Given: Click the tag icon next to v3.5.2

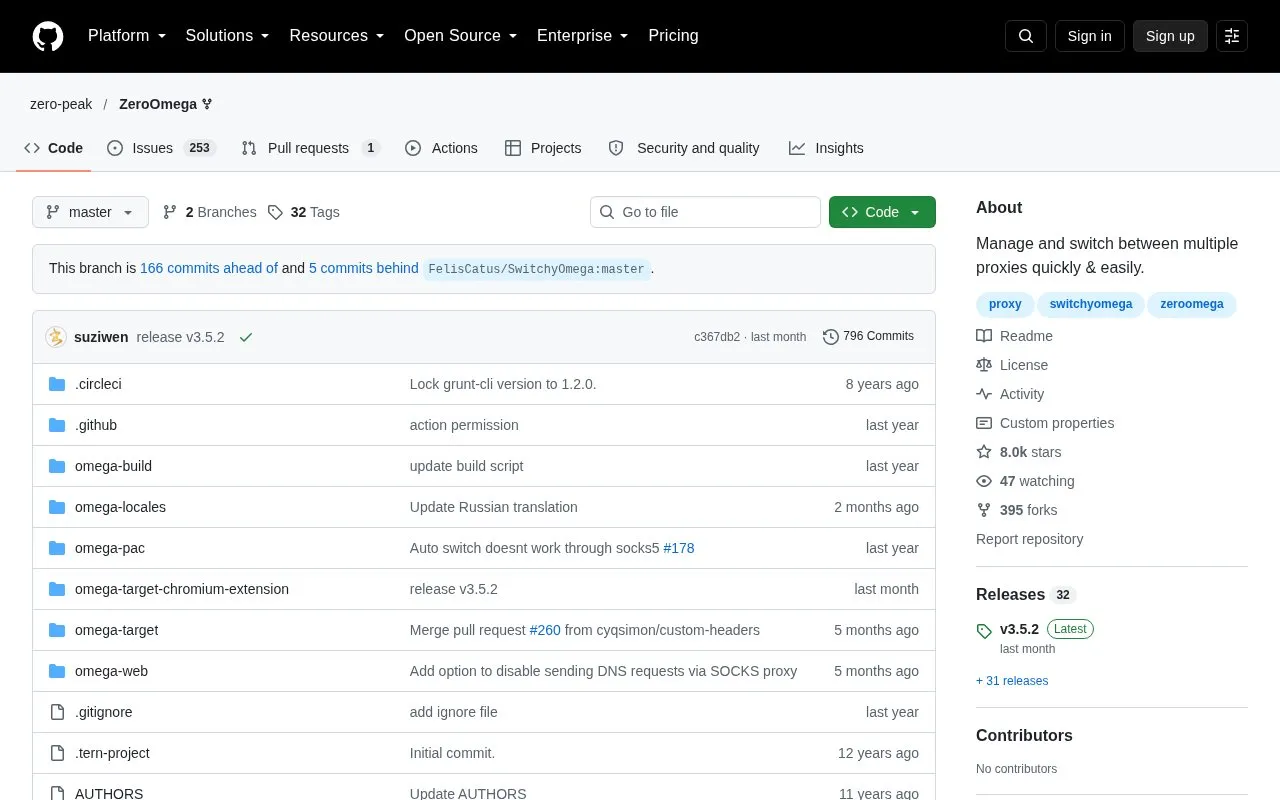Looking at the screenshot, I should pos(984,631).
